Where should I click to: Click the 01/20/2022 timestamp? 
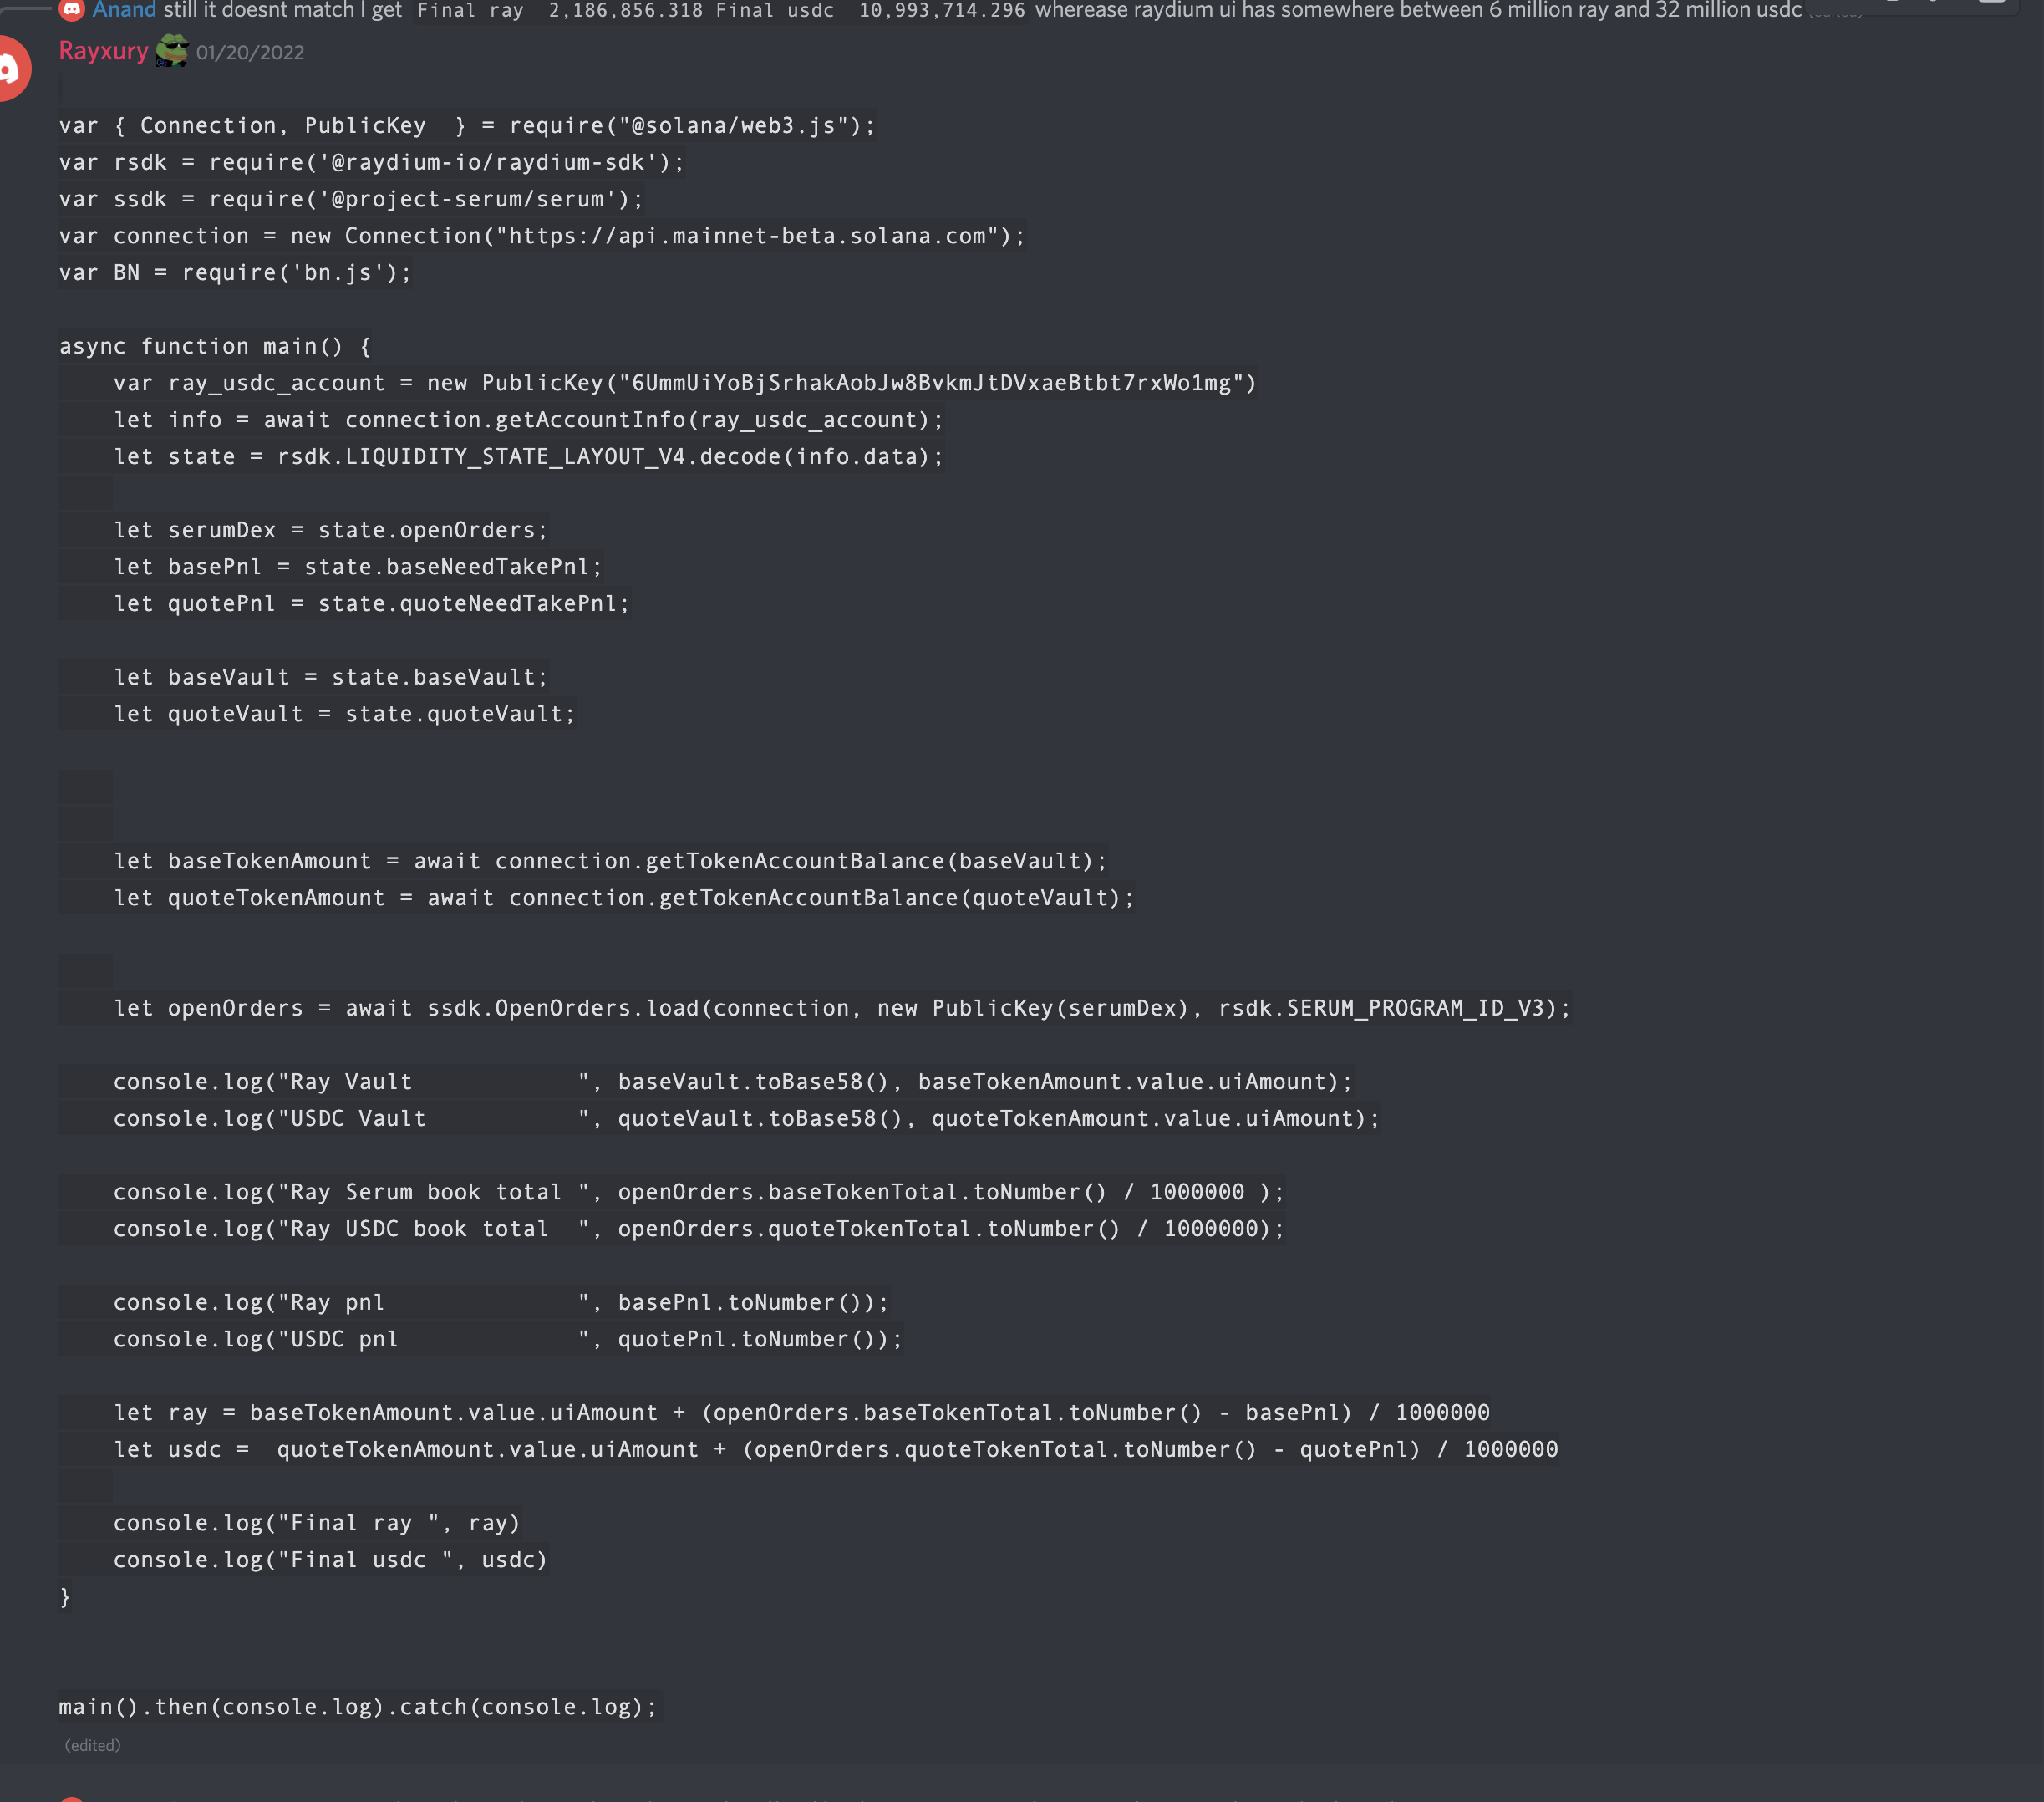click(249, 52)
